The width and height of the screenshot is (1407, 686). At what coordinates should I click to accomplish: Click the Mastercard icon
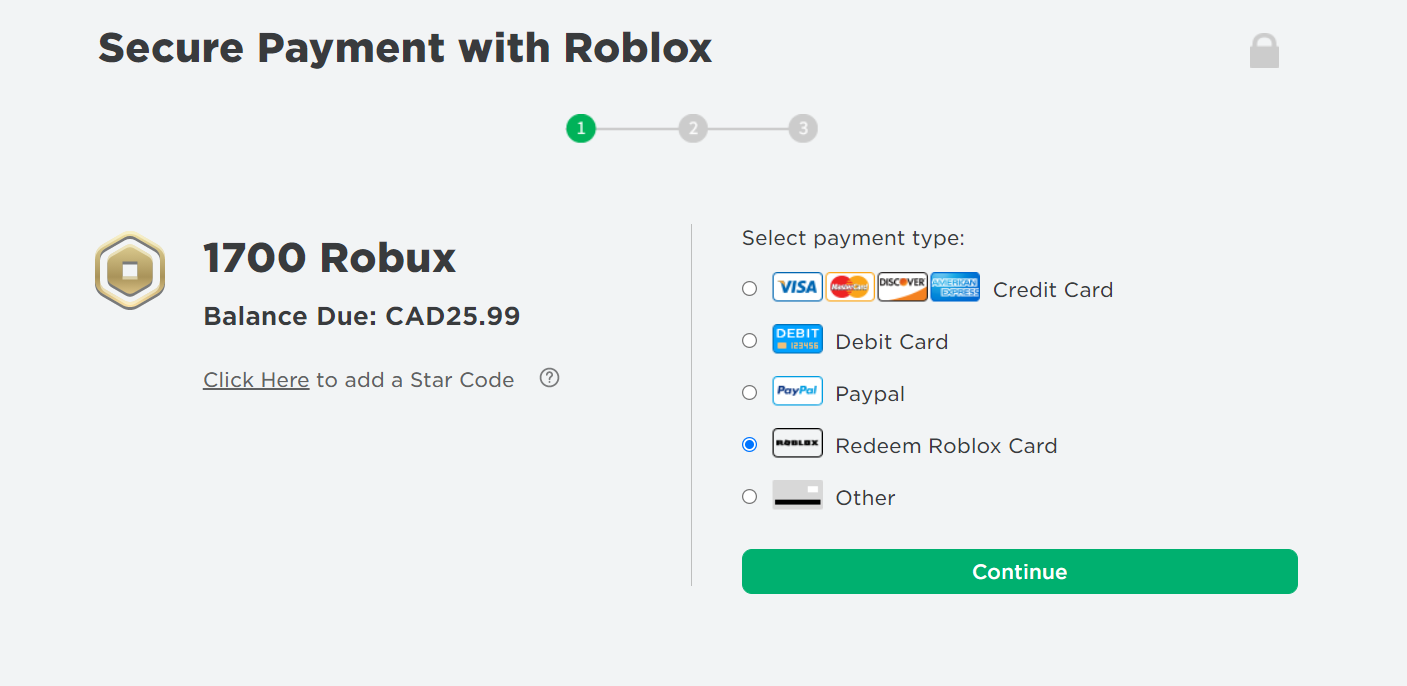click(850, 287)
